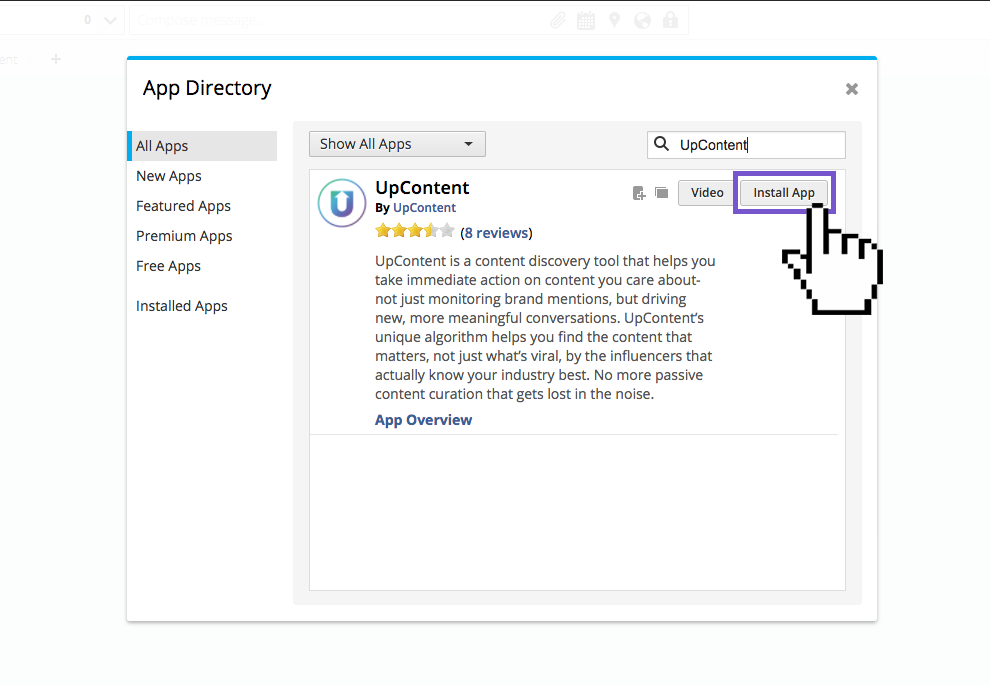Click the calendar schedule icon in compose bar
Screen dimensions: 990x685
(586, 21)
